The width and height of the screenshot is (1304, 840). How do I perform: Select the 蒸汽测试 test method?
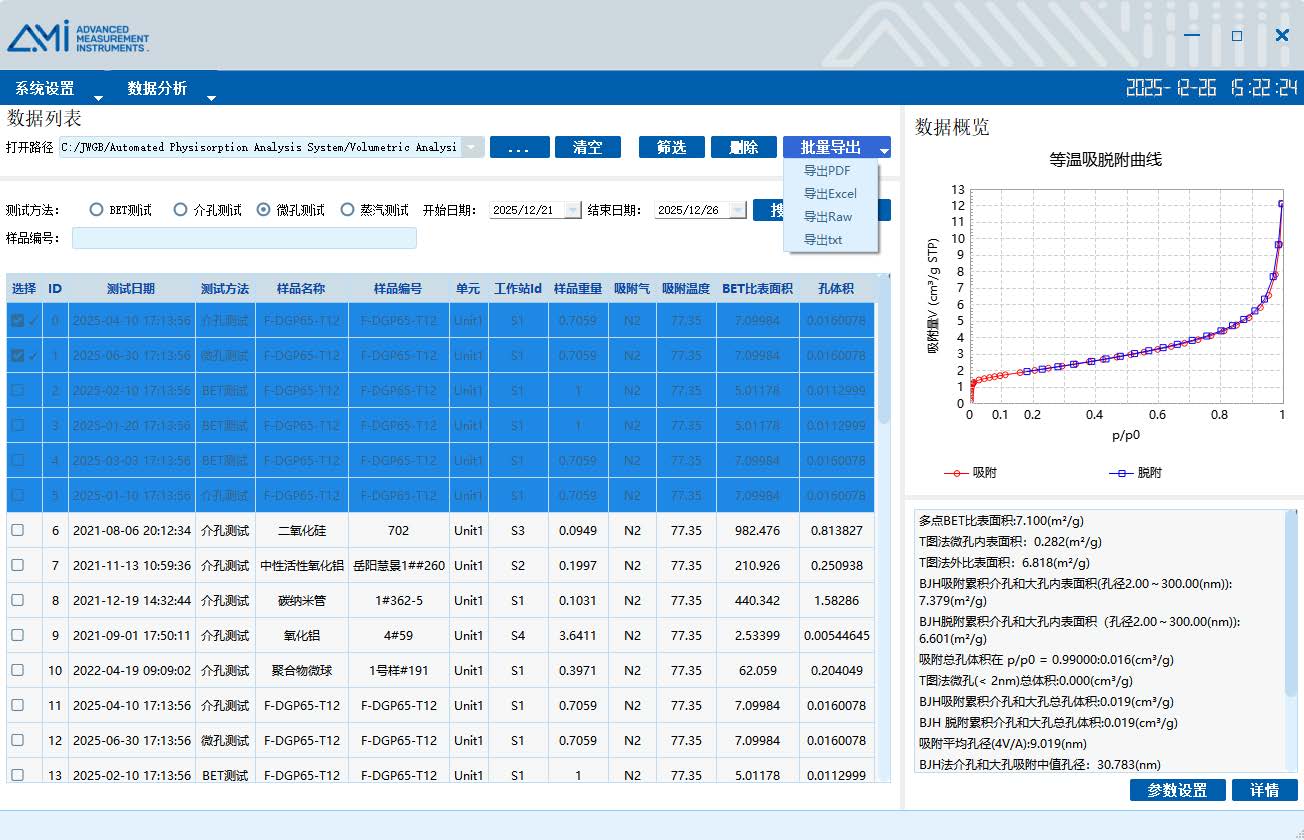click(348, 210)
